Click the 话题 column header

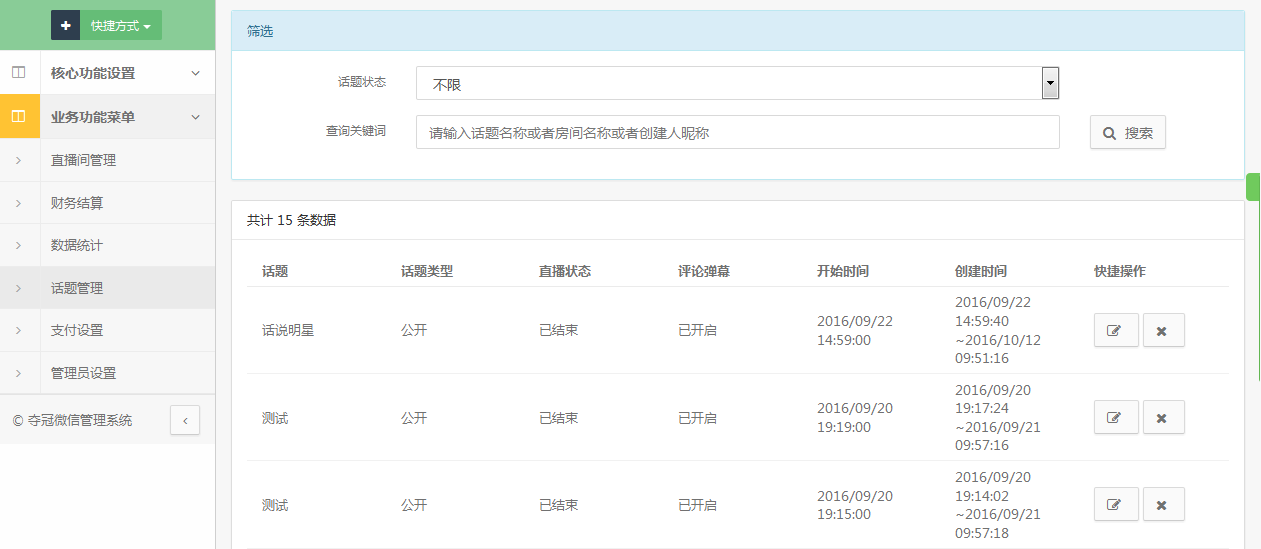pos(275,271)
